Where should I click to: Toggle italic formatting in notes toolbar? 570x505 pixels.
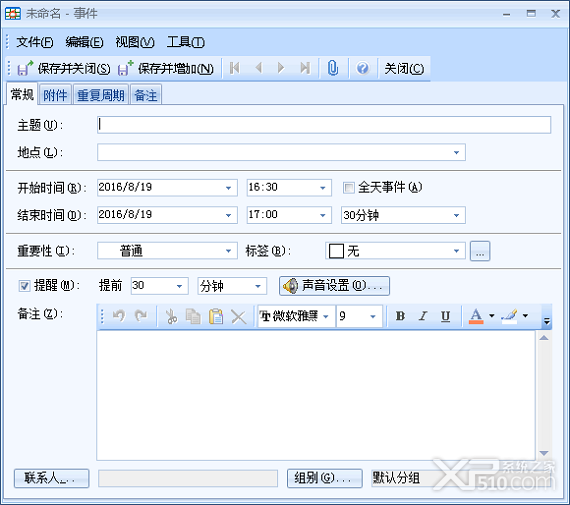tap(423, 316)
